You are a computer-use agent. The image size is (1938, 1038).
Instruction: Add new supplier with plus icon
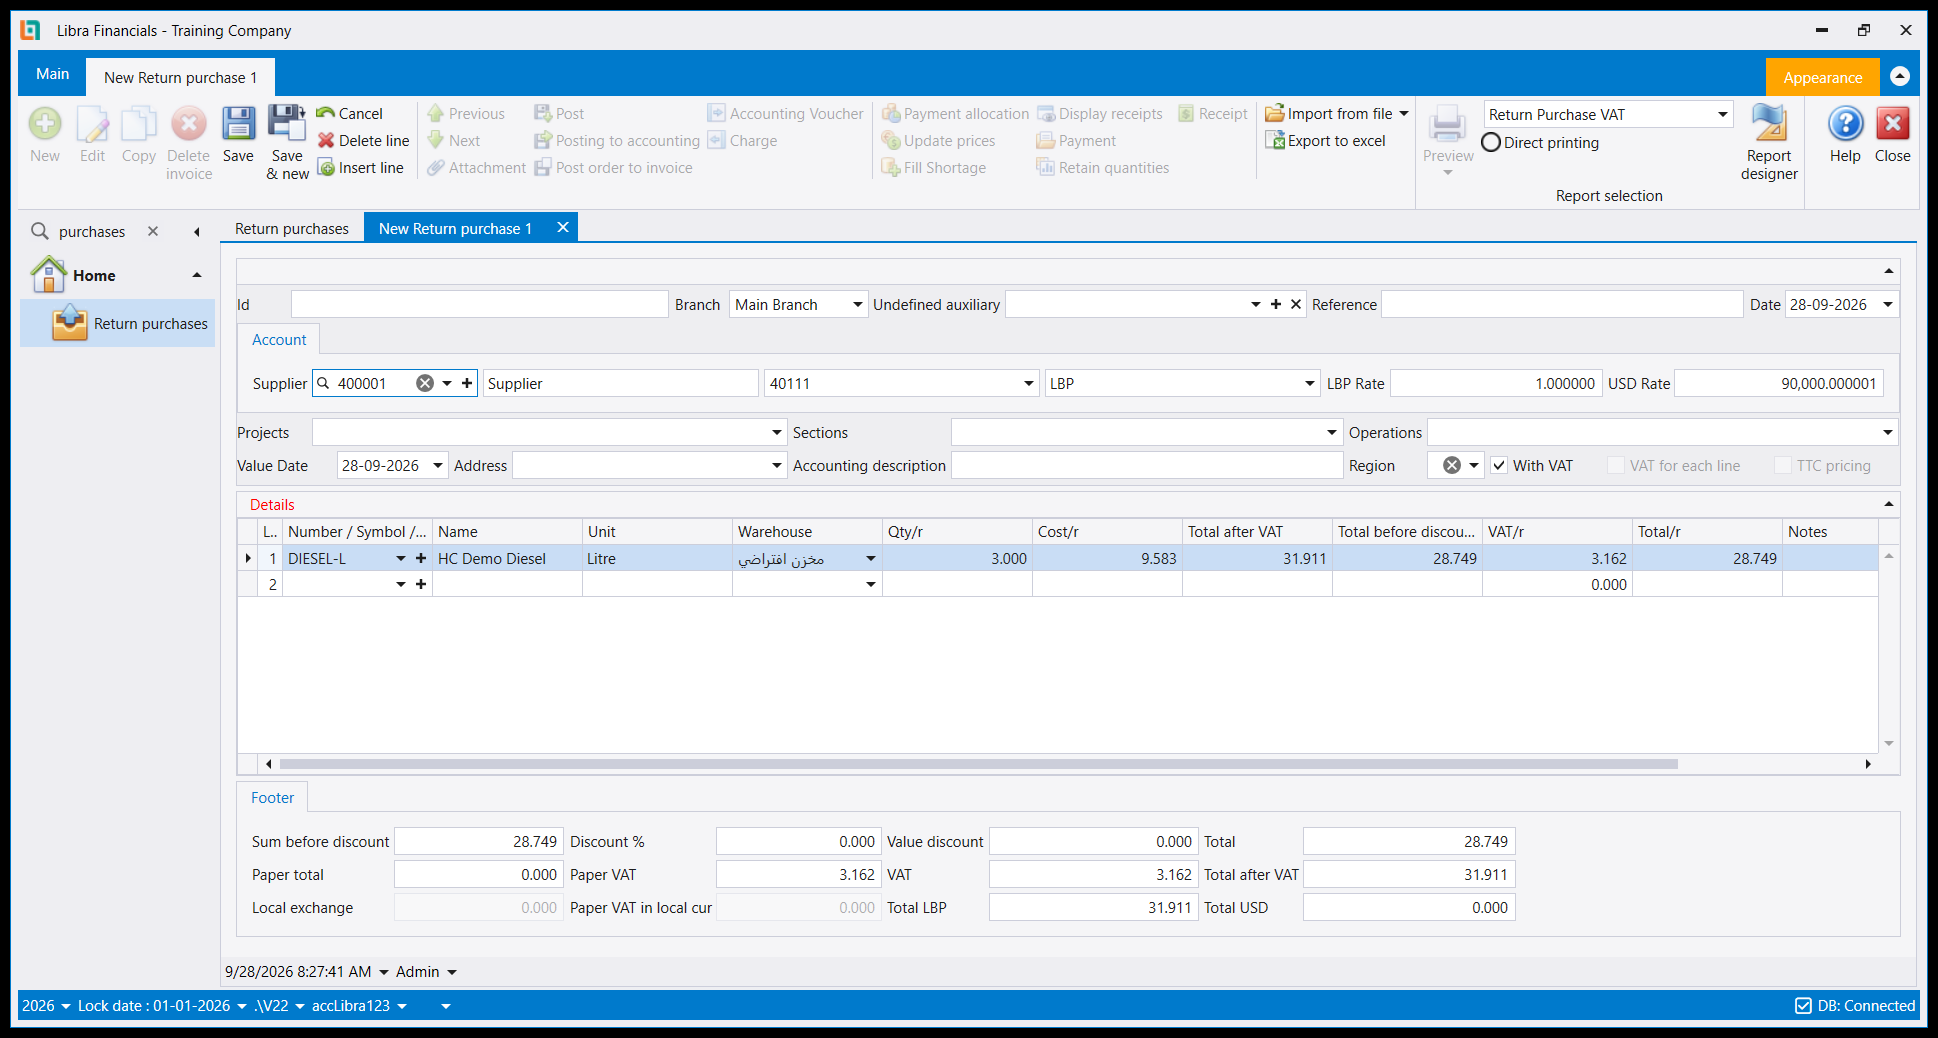point(467,383)
